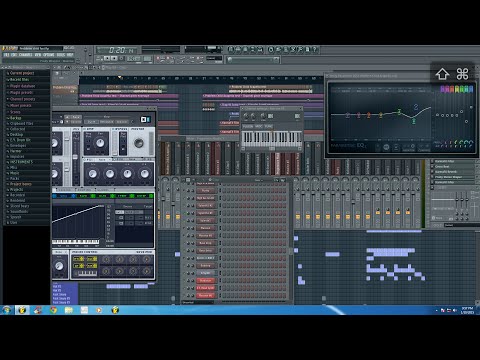This screenshot has height=360, width=480.
Task: Click the tempo display in the transport panel
Action: point(134,59)
